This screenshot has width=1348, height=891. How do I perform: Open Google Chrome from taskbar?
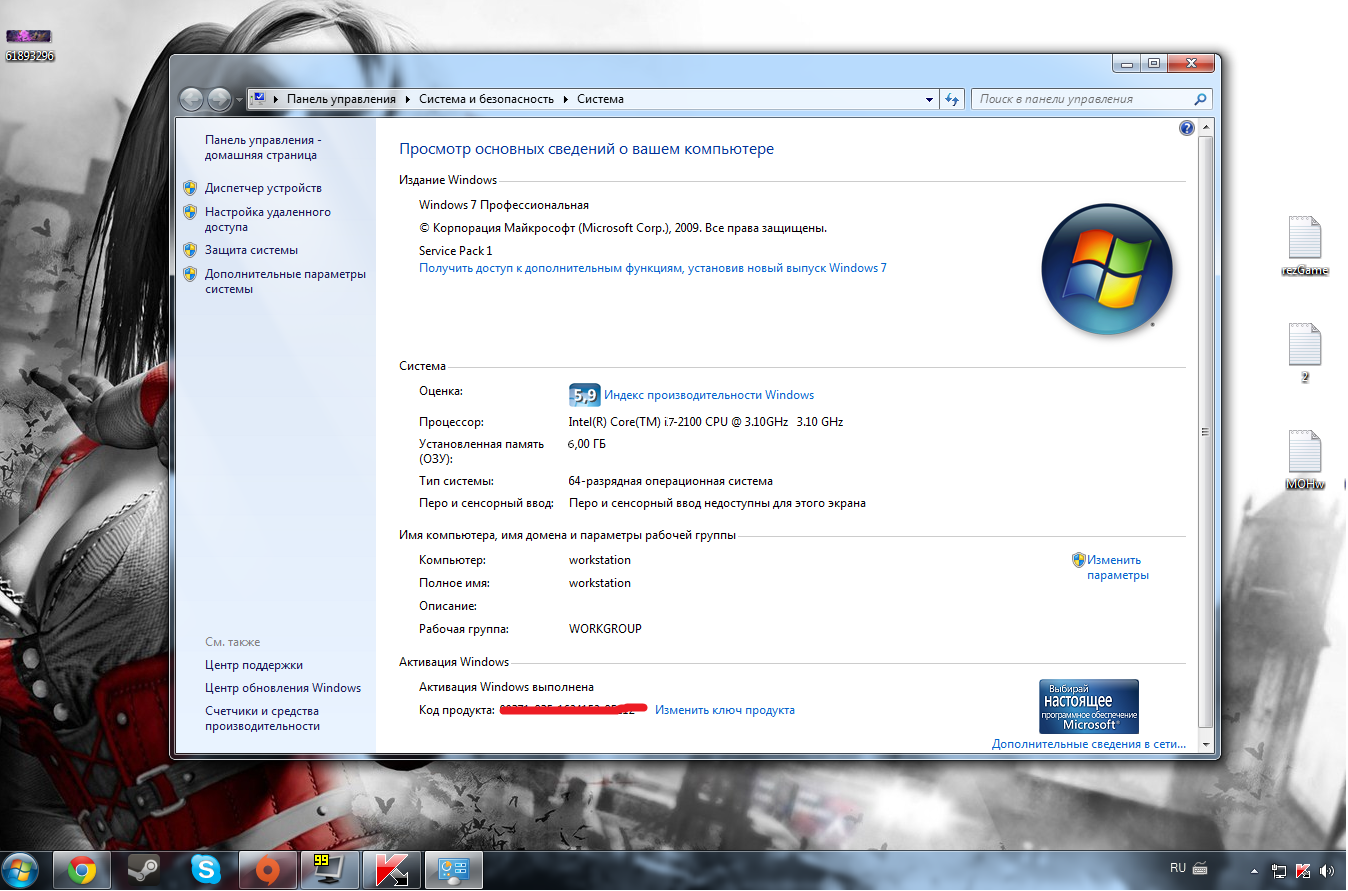click(81, 870)
